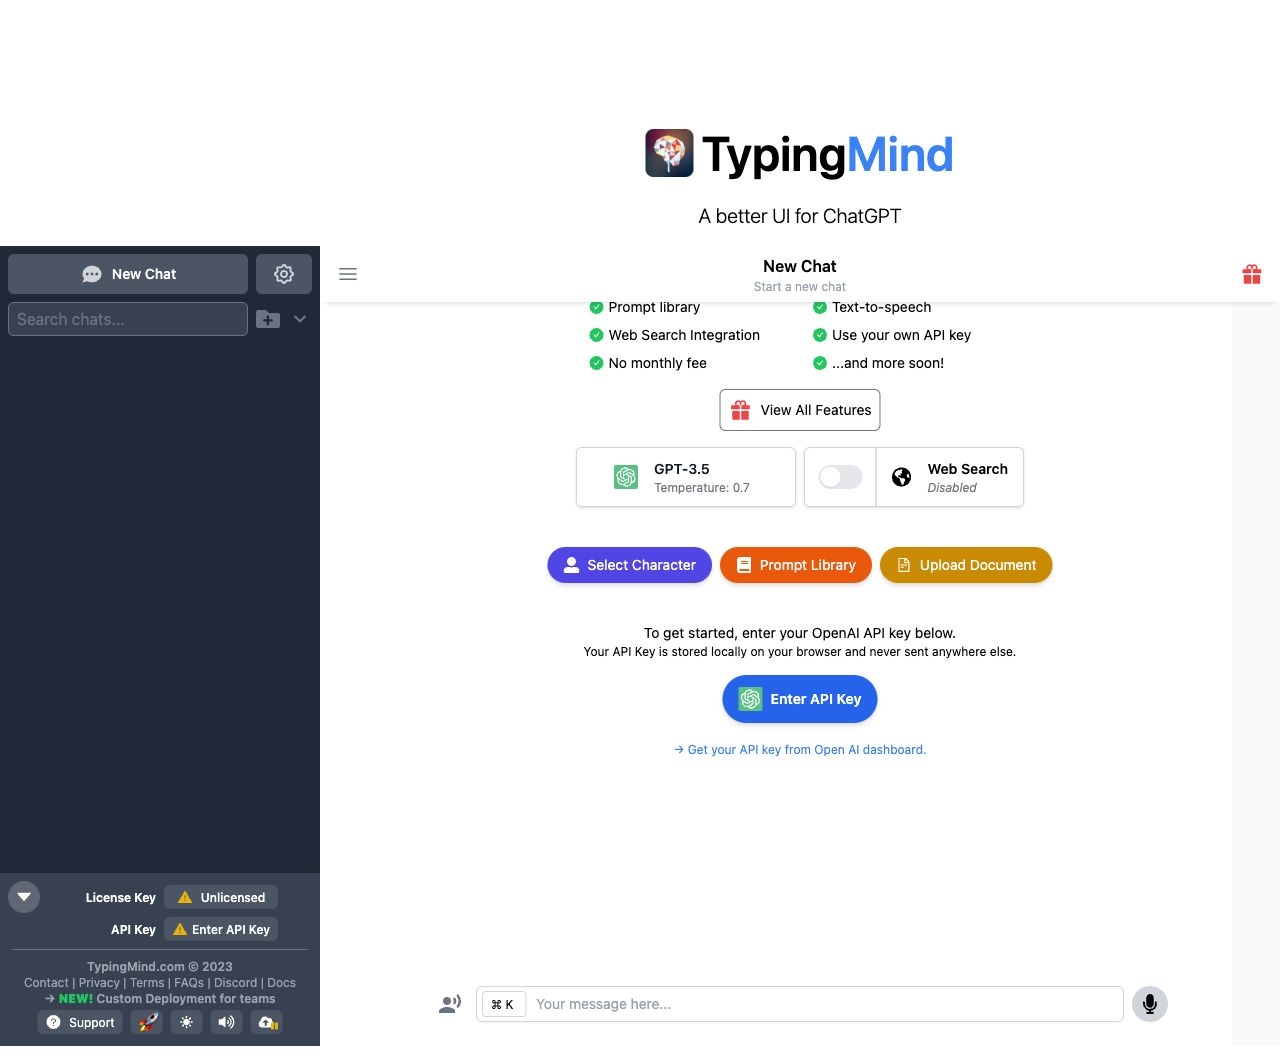The image size is (1280, 1056).
Task: Open settings with the gear icon
Action: (x=284, y=274)
